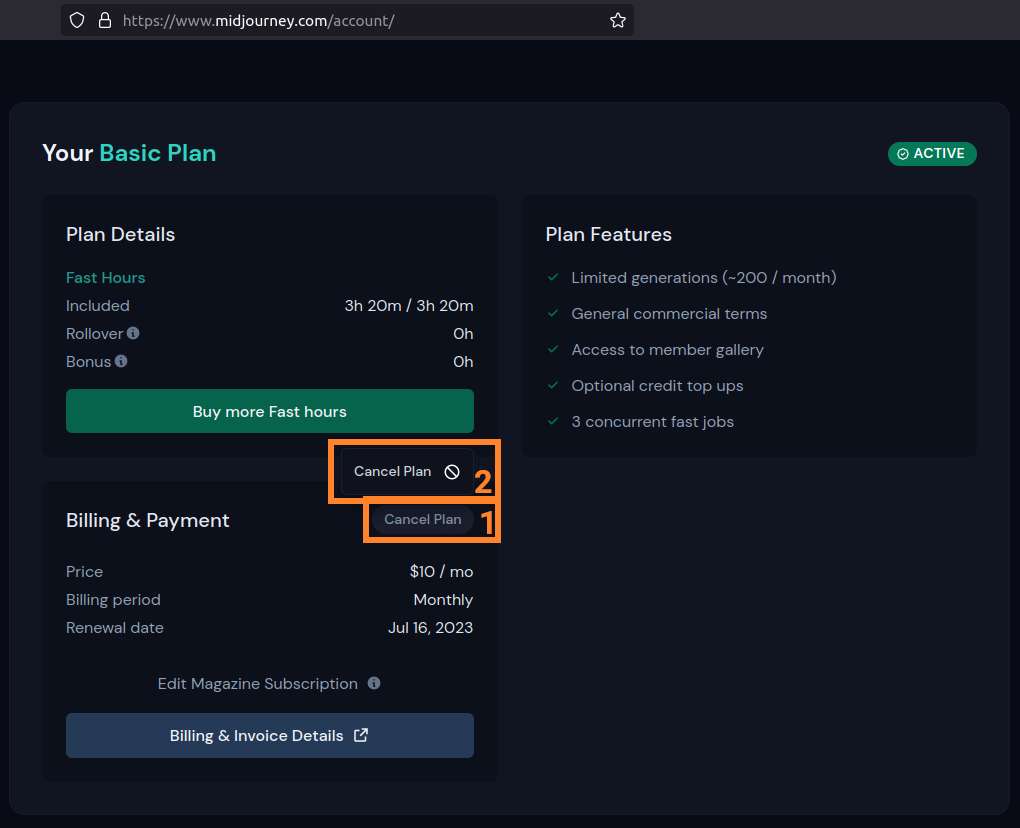Click the padlock icon in the address bar
The height and width of the screenshot is (828, 1020).
point(105,19)
